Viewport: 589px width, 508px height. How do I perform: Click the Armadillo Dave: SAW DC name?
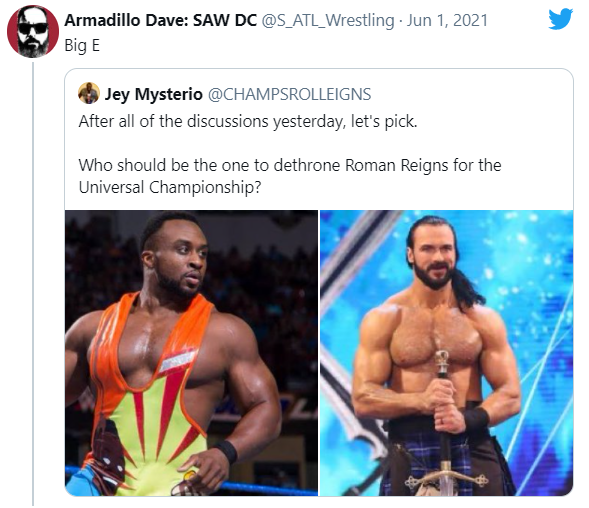pos(160,20)
